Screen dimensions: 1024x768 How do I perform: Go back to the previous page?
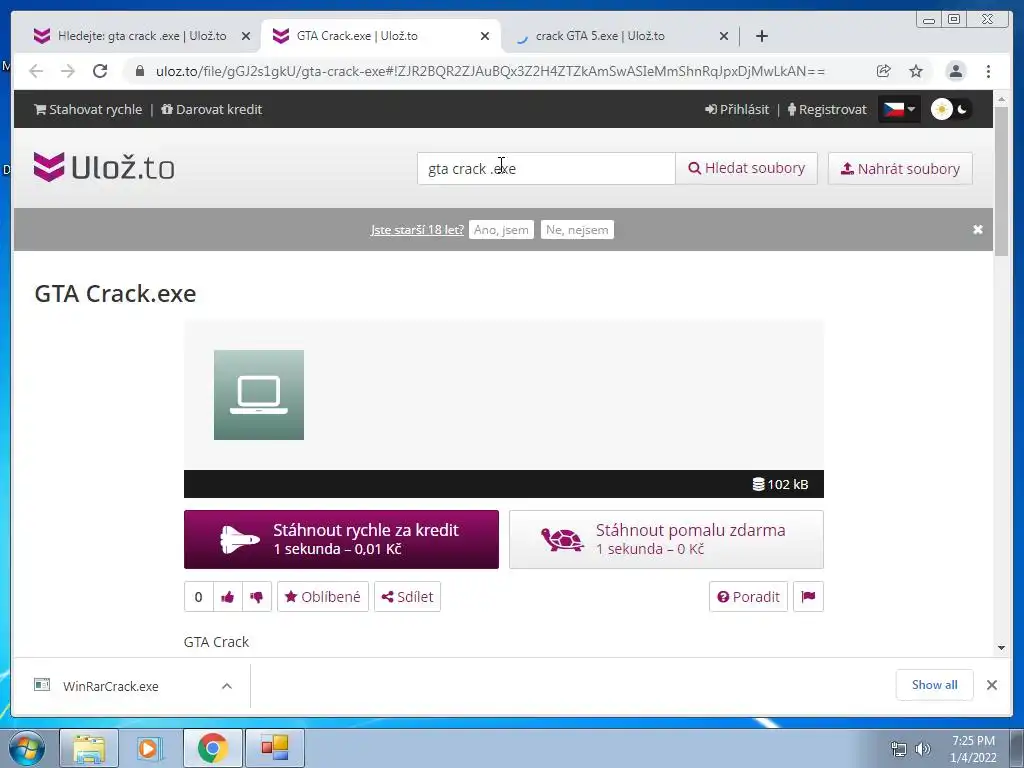tap(36, 71)
